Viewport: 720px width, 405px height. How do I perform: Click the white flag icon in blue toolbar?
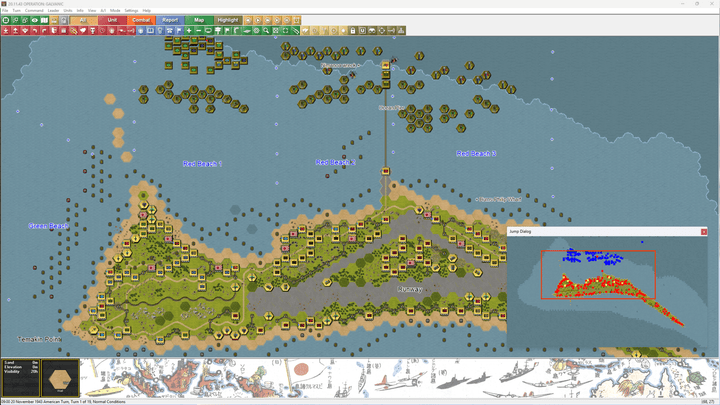point(179,31)
